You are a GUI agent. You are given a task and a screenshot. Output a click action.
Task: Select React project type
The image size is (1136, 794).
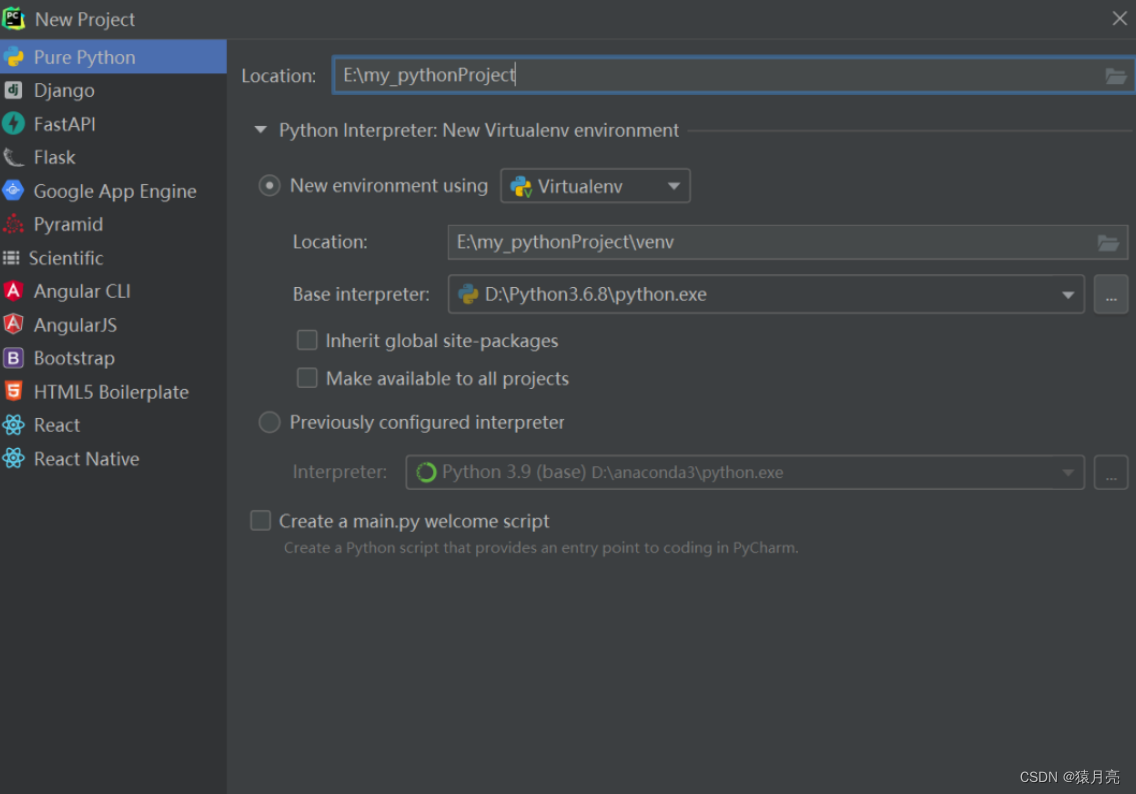[x=113, y=425]
